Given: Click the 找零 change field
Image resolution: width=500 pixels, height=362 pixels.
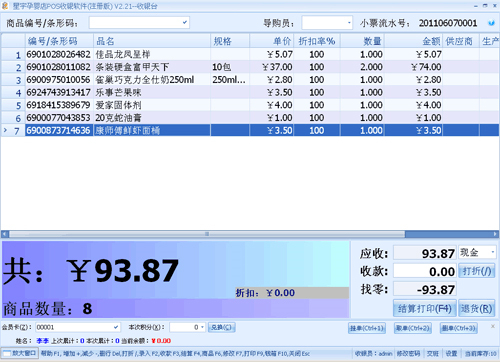Looking at the screenshot, I should coord(425,289).
